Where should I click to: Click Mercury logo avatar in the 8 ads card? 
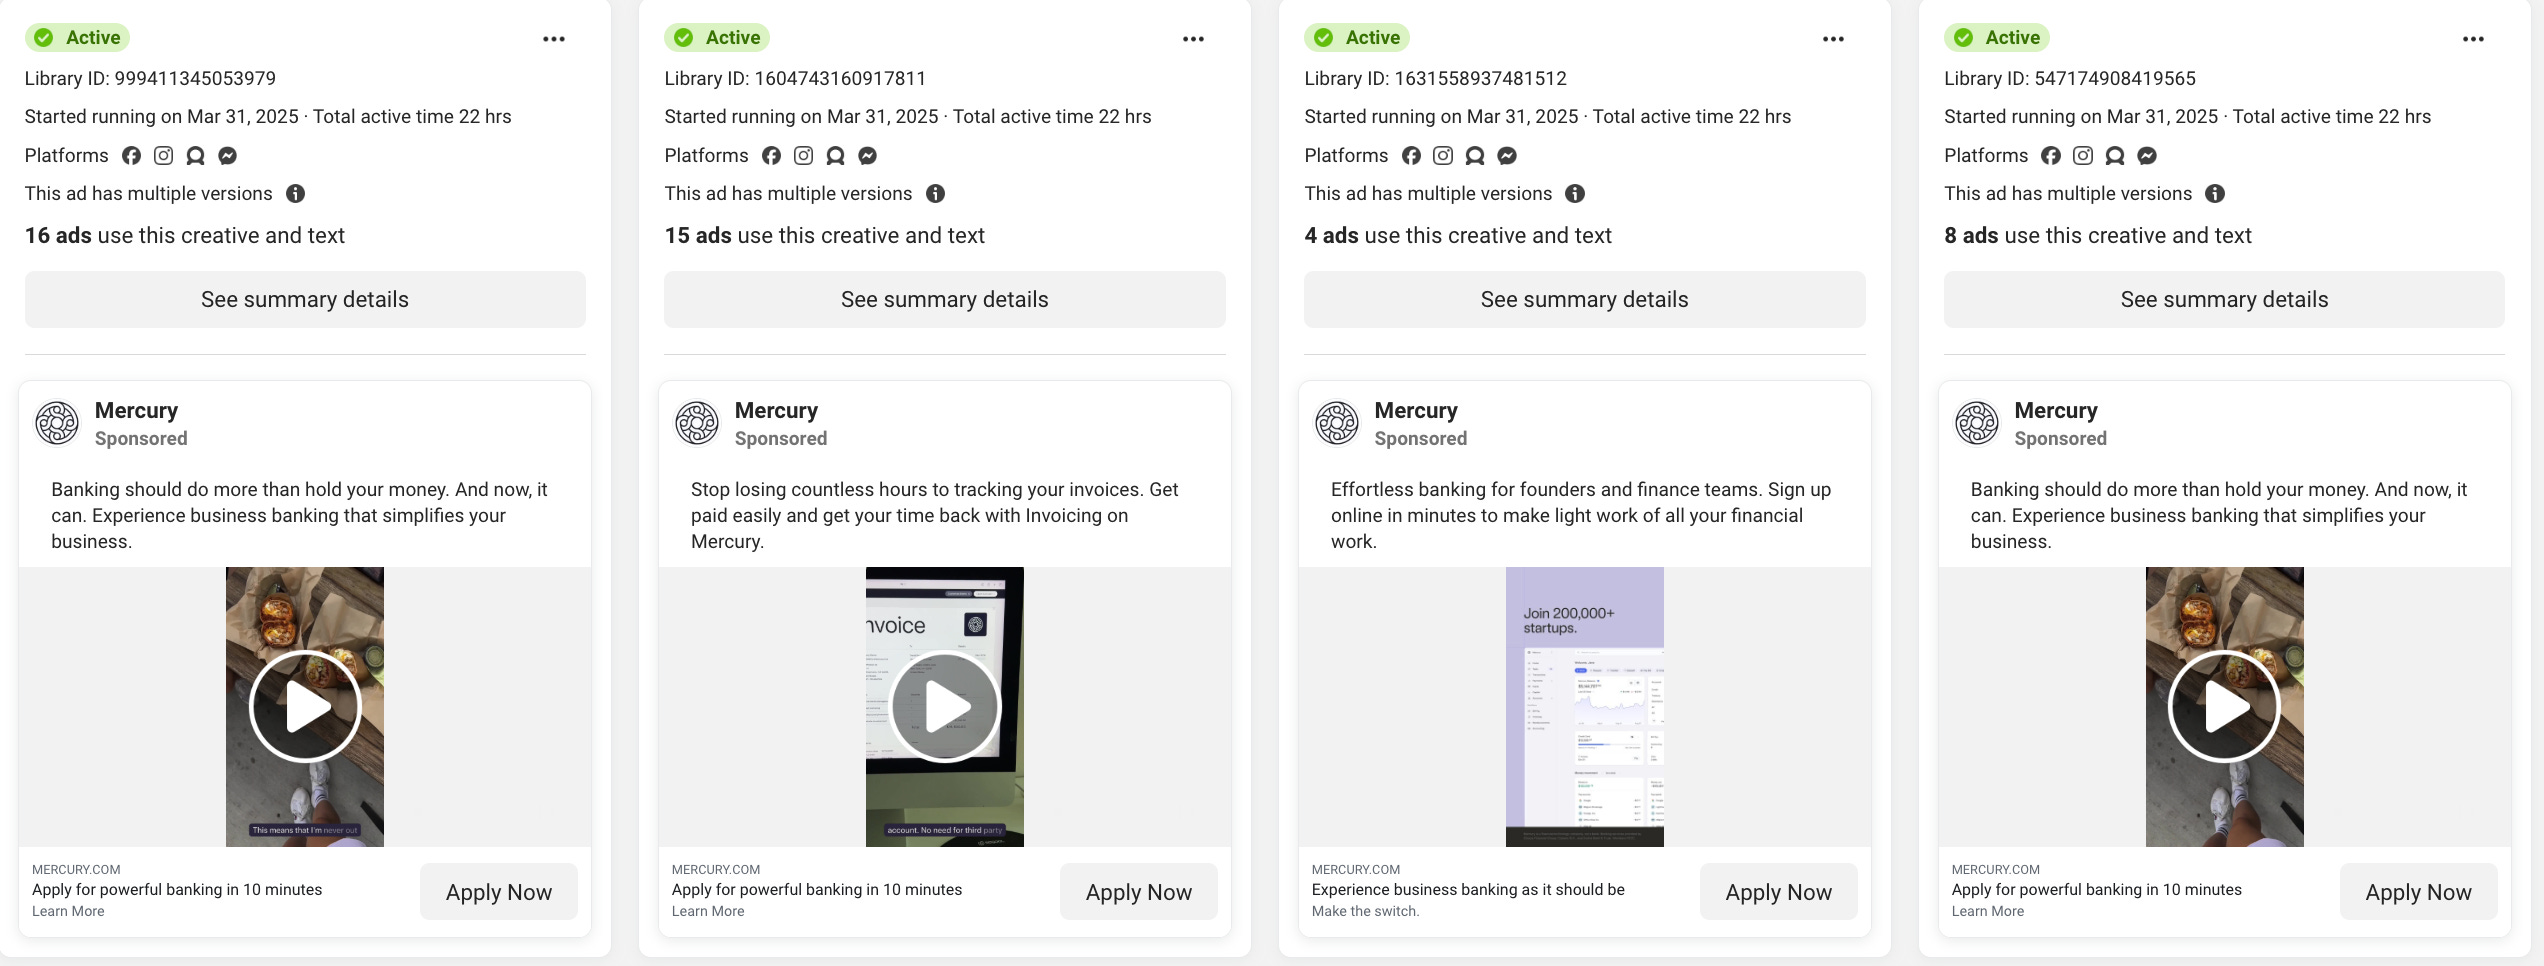pos(1977,423)
